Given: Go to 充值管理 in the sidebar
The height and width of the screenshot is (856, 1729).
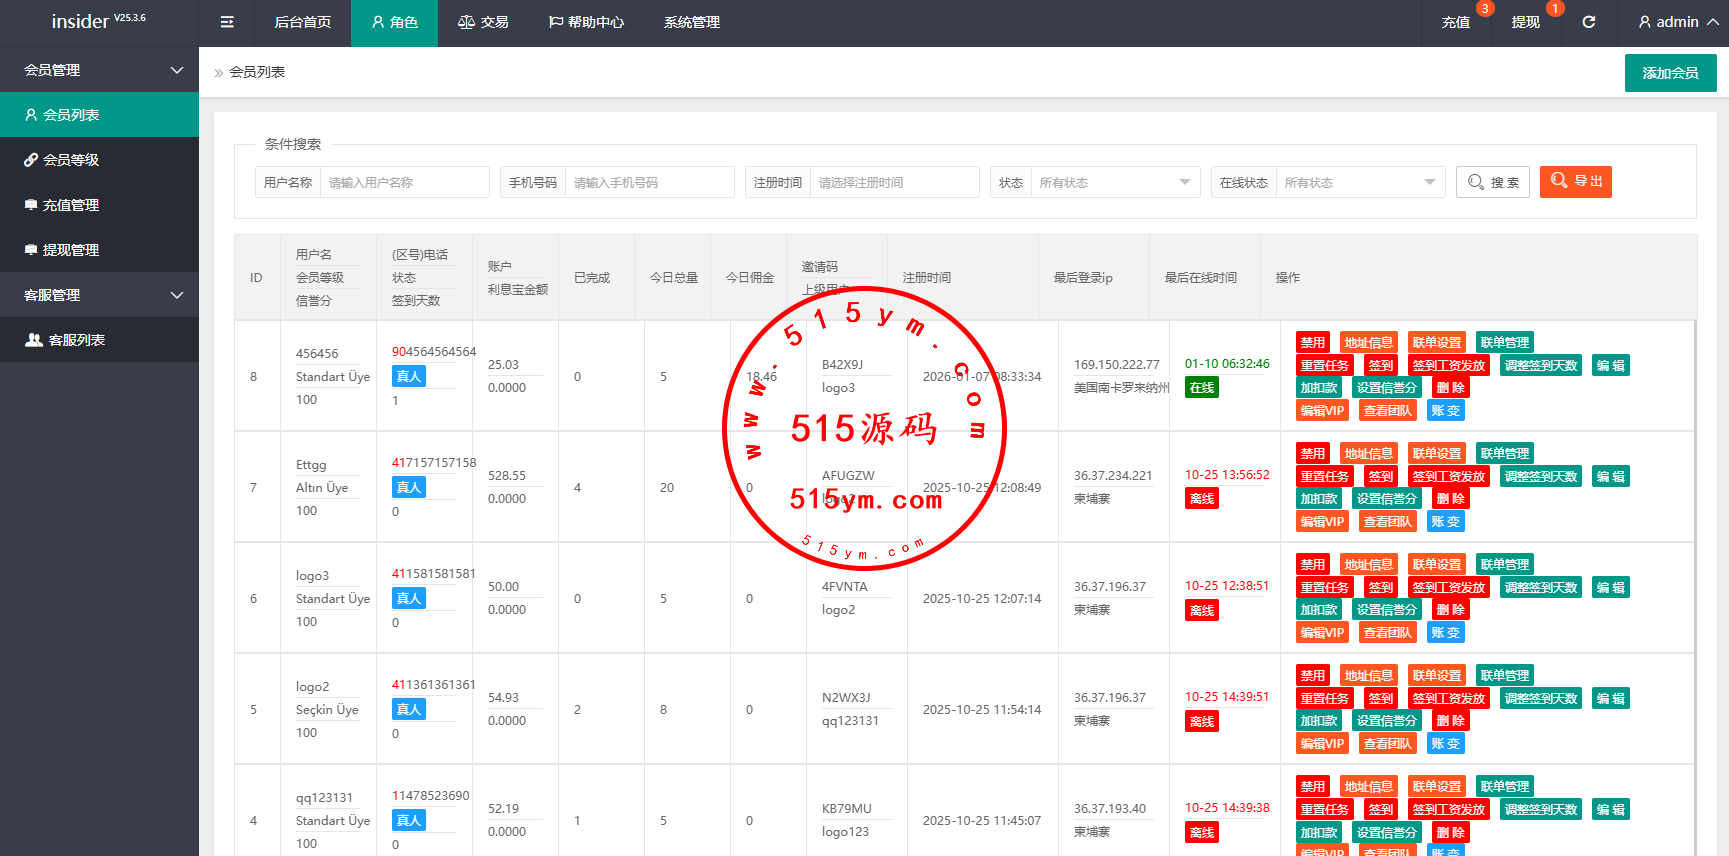Looking at the screenshot, I should pyautogui.click(x=70, y=205).
